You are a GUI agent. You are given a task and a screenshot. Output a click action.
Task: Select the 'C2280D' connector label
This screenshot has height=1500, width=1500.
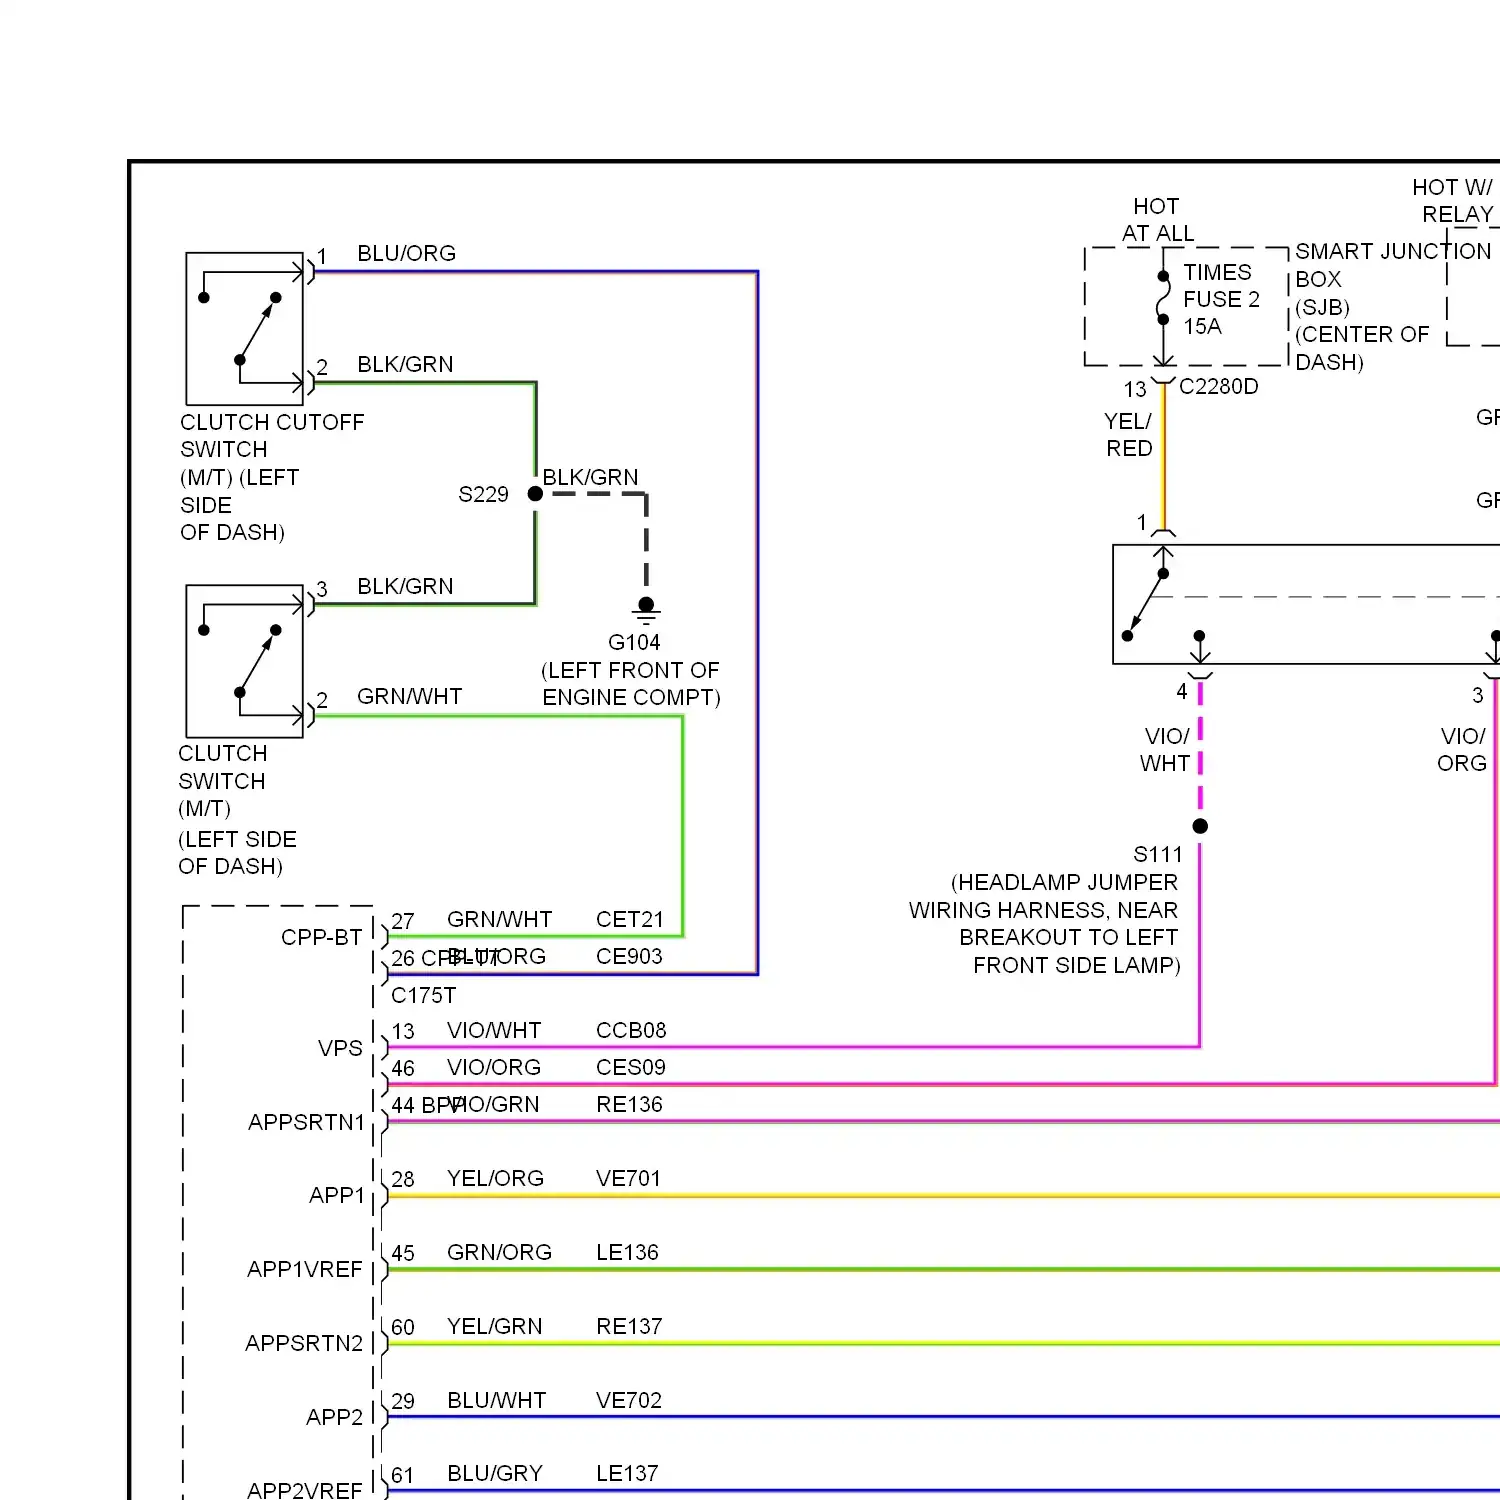pyautogui.click(x=1219, y=386)
